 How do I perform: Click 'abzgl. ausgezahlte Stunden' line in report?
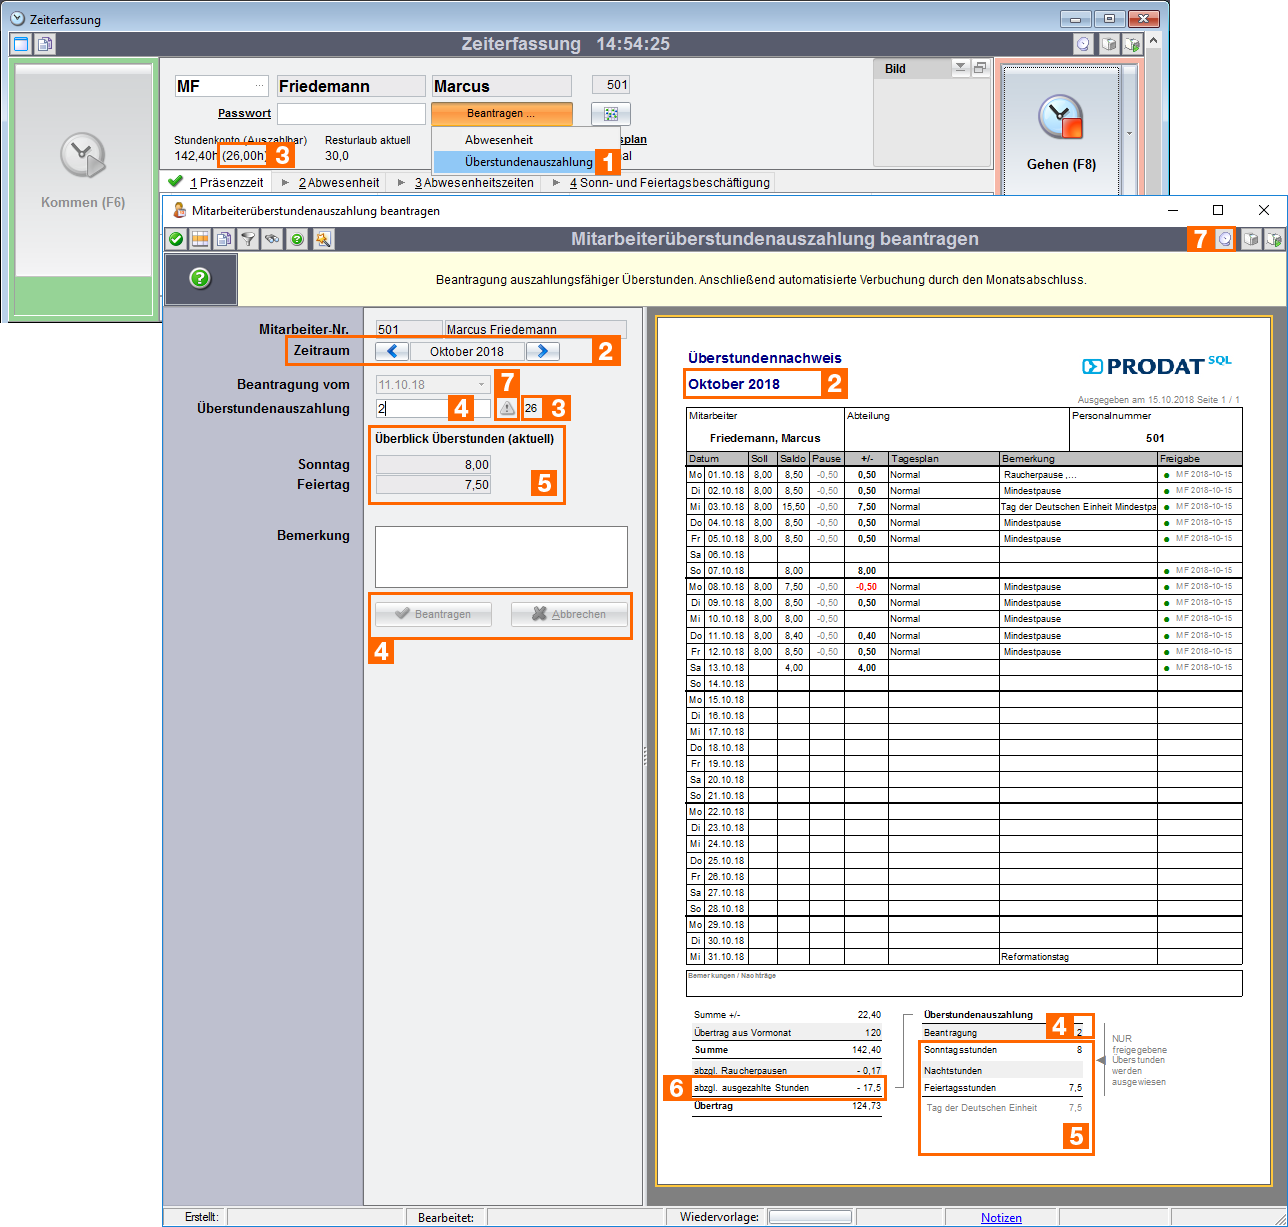tap(788, 1087)
